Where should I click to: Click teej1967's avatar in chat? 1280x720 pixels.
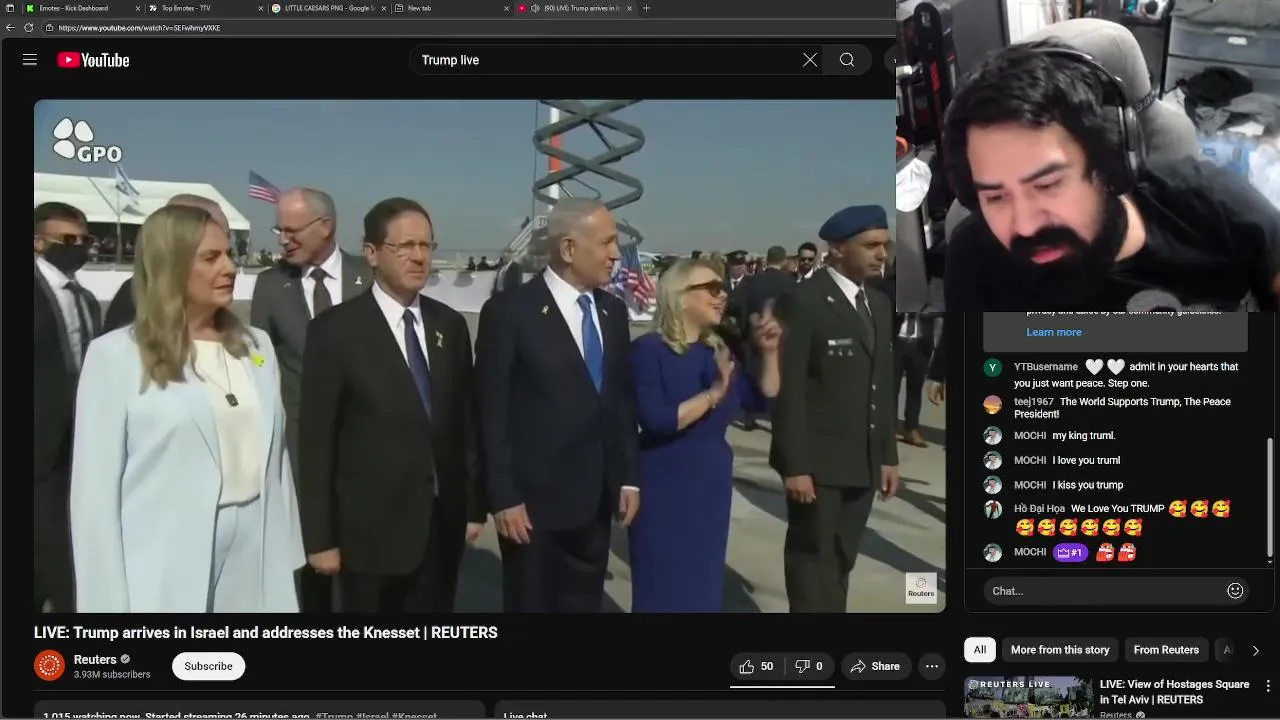click(x=992, y=404)
